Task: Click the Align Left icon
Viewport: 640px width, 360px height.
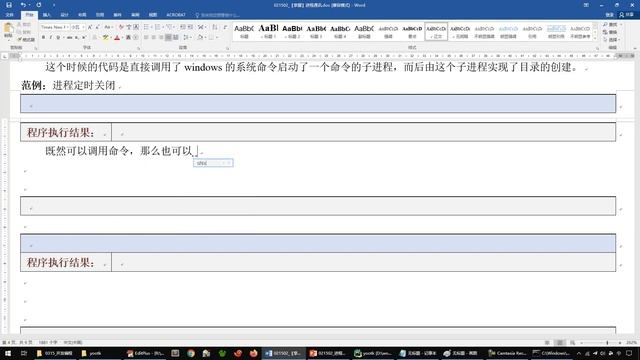Action: point(146,38)
